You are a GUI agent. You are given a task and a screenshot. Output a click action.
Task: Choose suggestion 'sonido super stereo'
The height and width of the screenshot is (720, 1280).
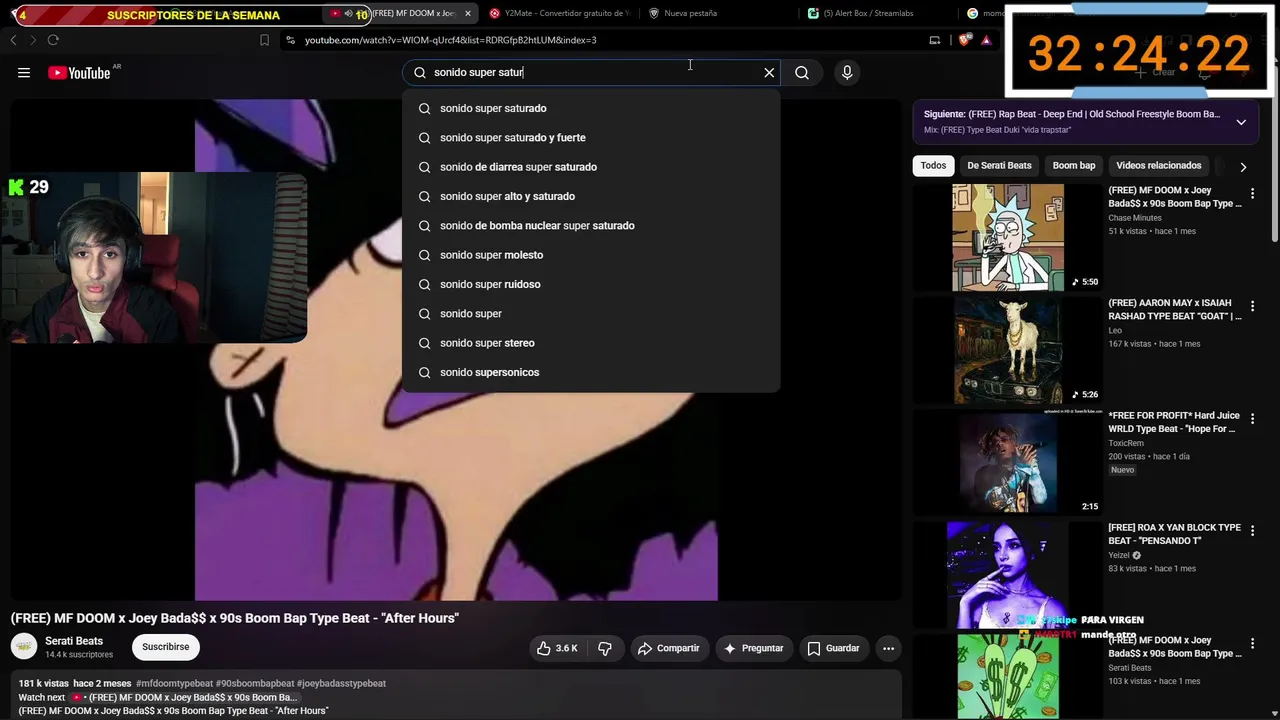(x=591, y=343)
